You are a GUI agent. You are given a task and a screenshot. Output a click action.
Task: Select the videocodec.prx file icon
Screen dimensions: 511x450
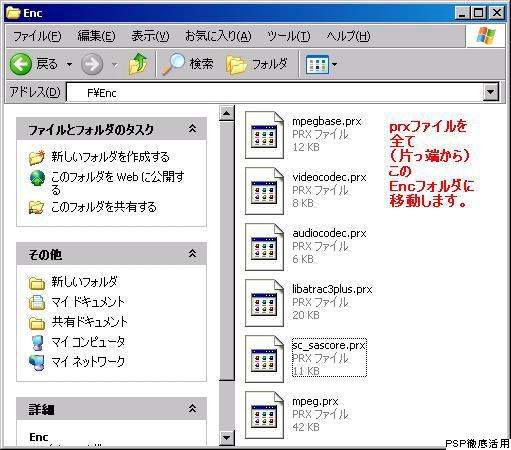264,191
